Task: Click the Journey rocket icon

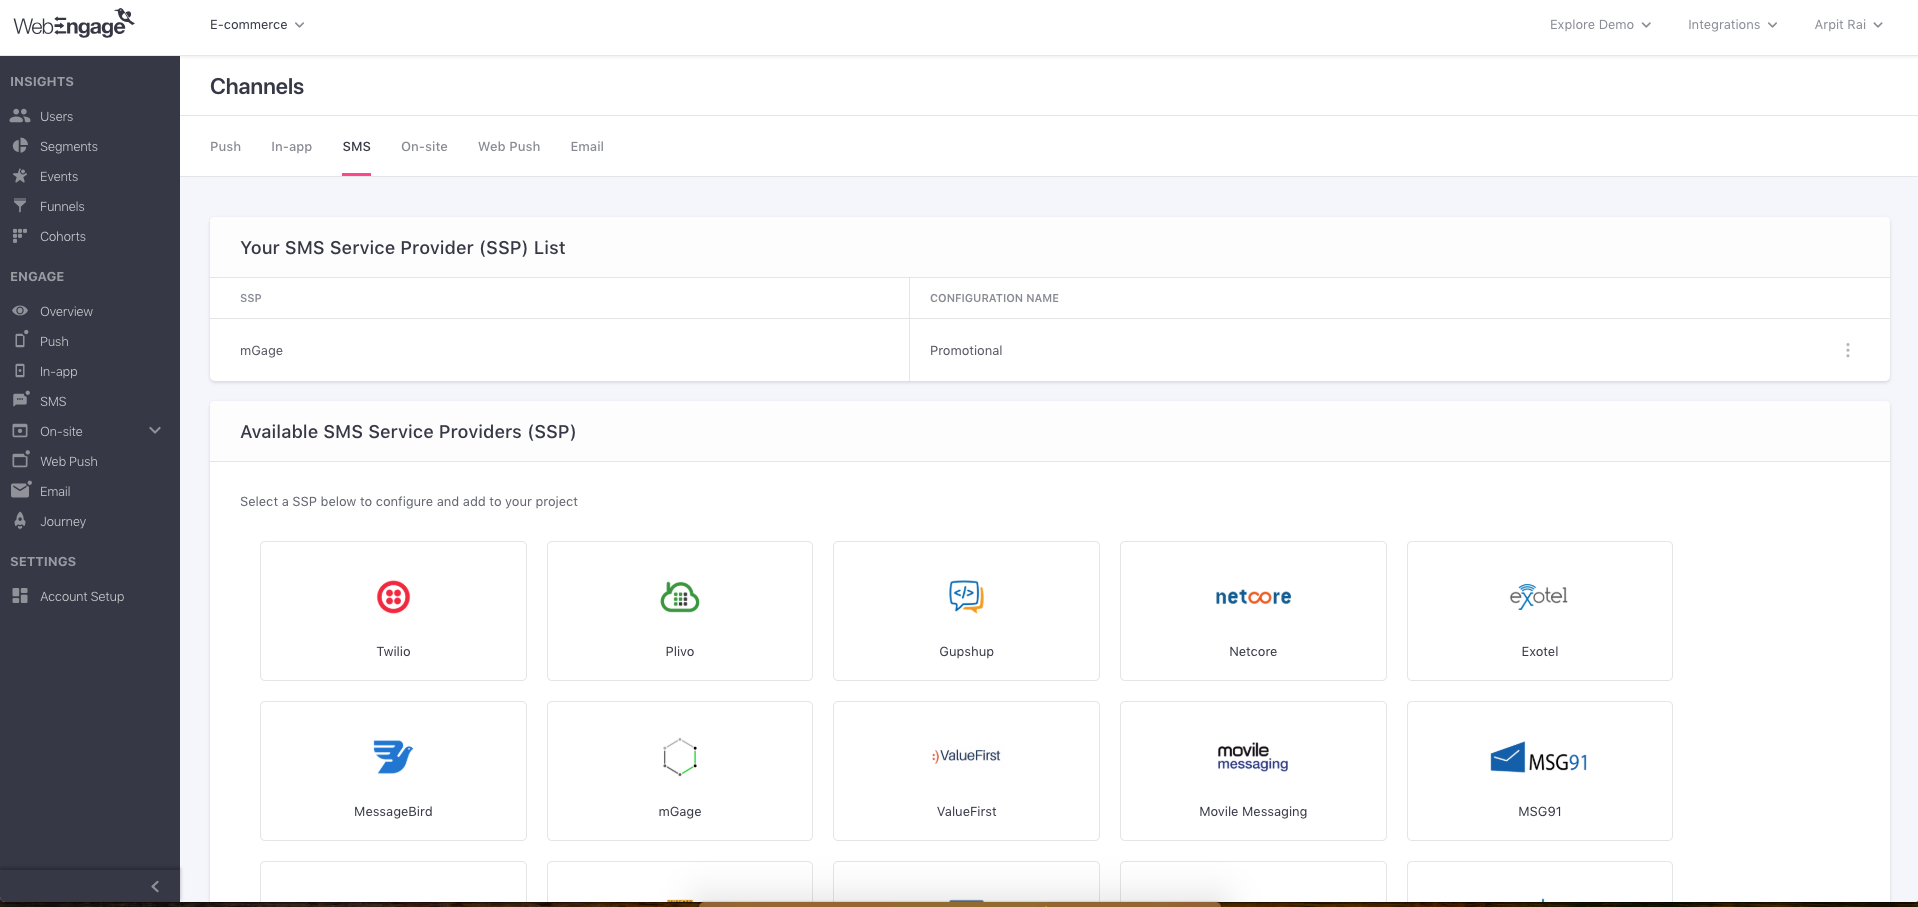Action: tap(20, 521)
